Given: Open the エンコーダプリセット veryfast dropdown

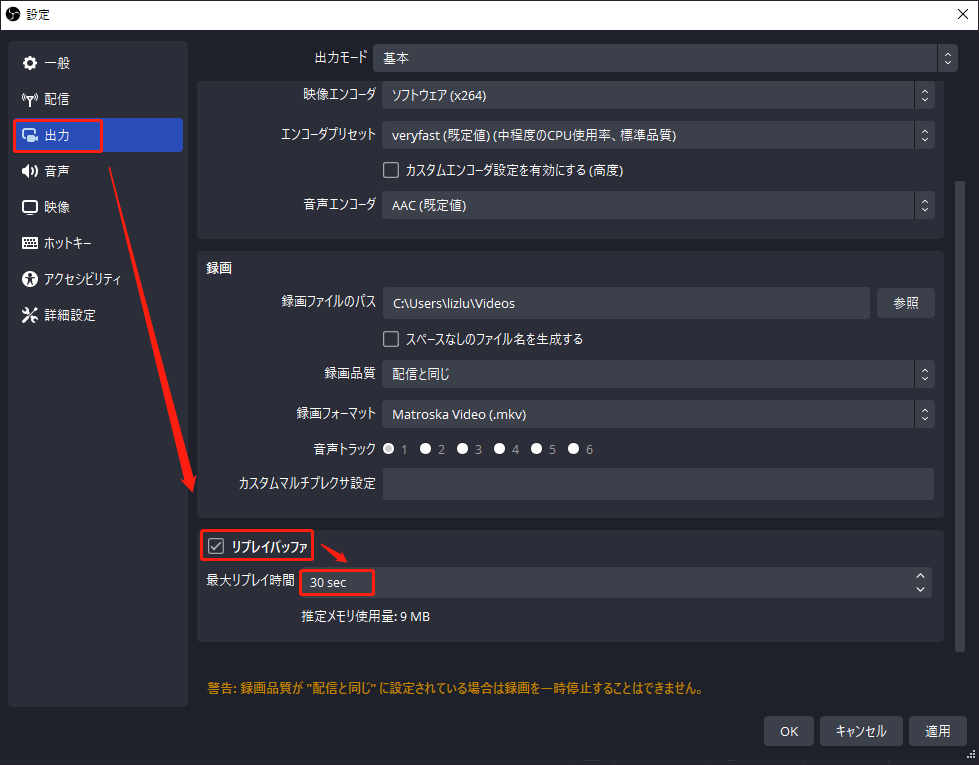Looking at the screenshot, I should tap(658, 135).
